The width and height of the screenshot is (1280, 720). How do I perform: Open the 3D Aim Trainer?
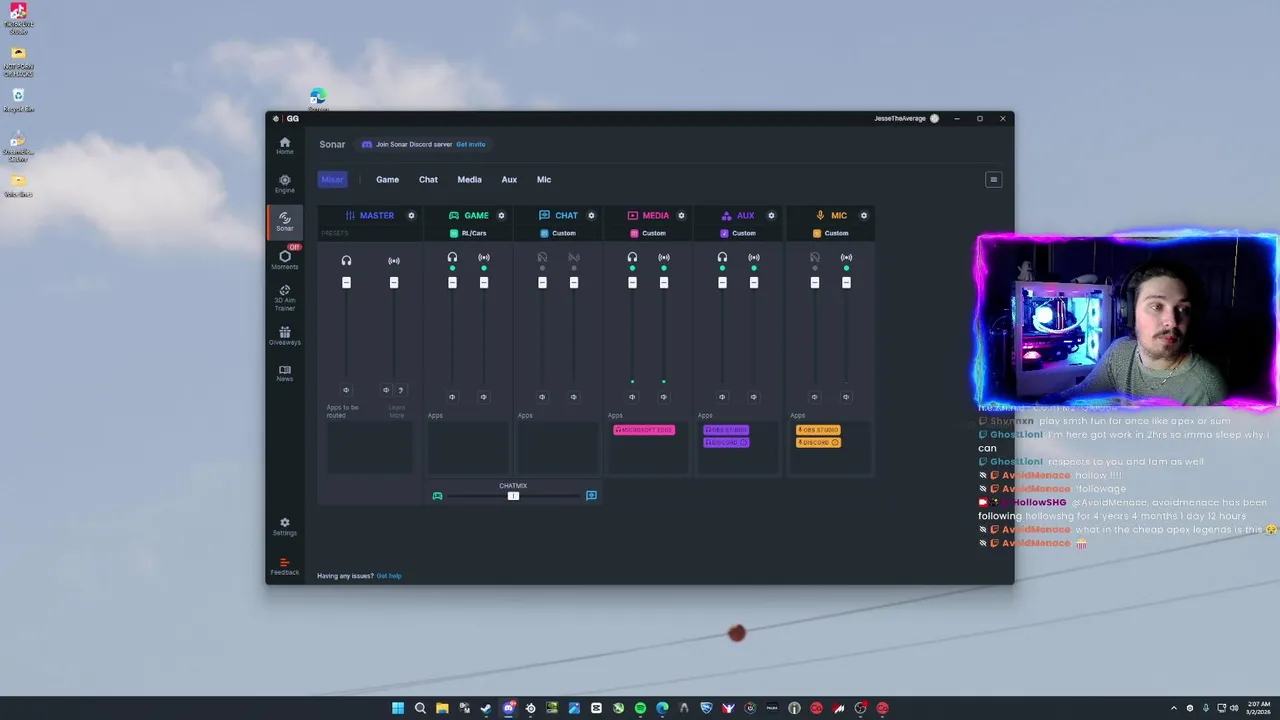pos(285,297)
